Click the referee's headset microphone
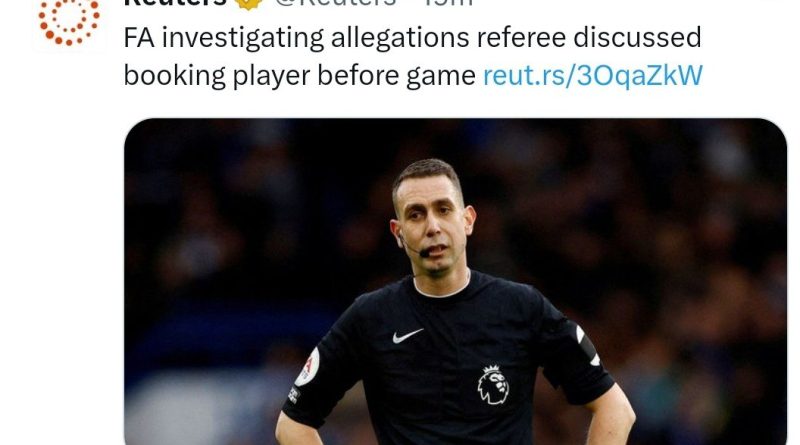800x445 pixels. (425, 252)
